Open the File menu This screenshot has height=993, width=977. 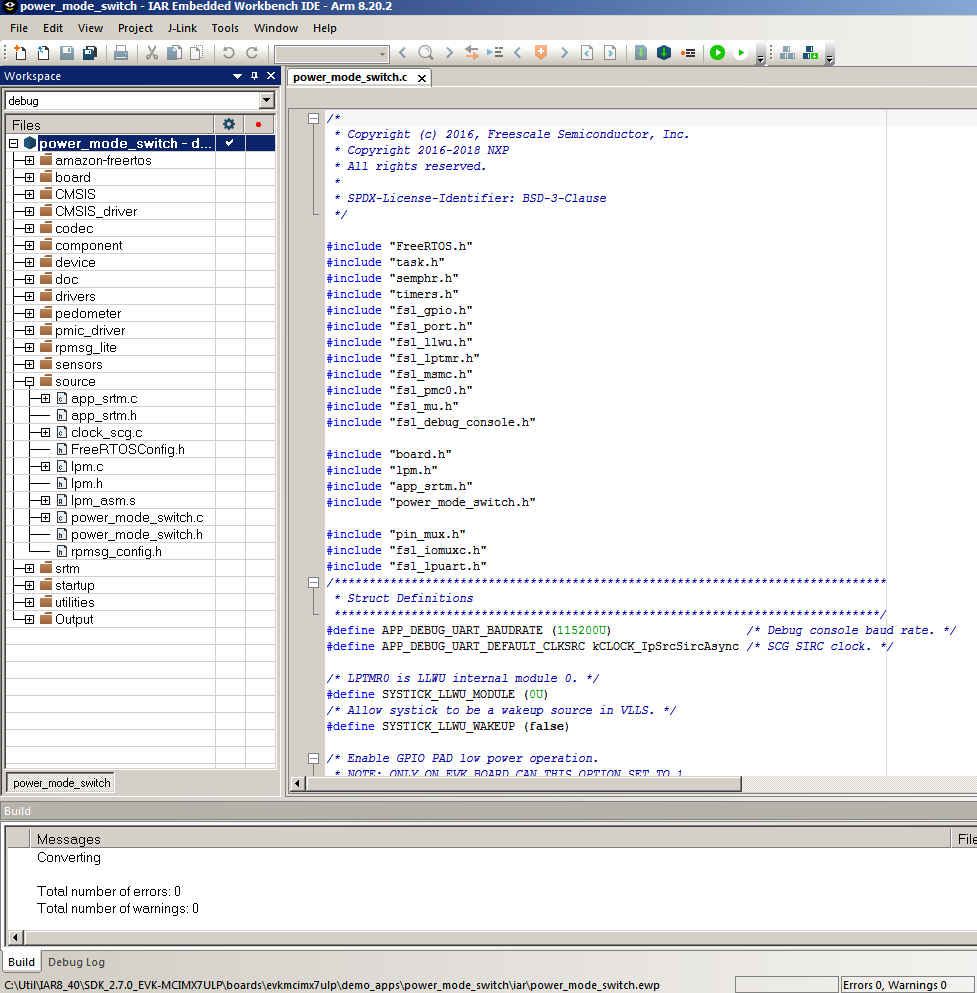tap(19, 28)
